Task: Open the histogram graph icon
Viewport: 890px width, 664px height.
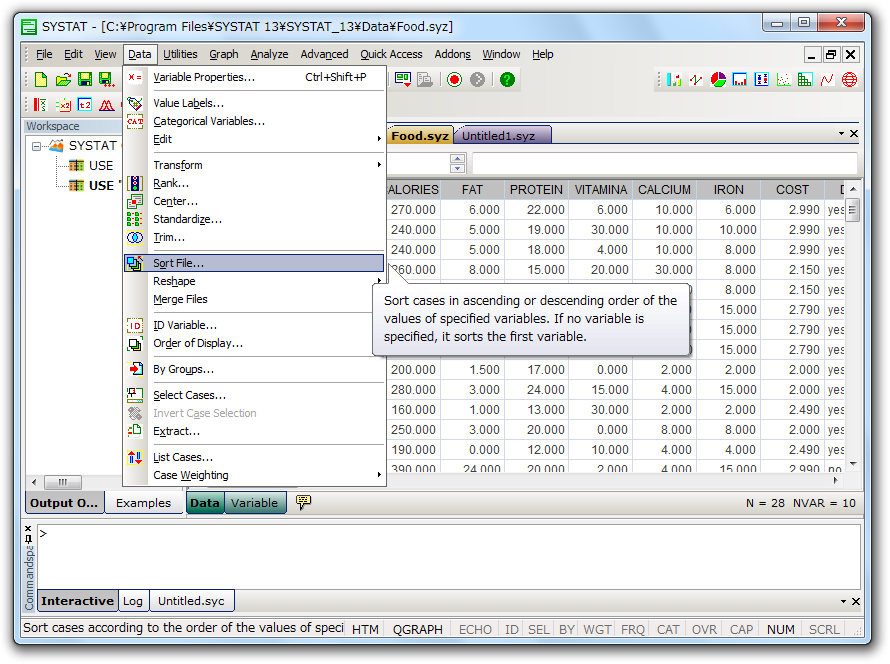Action: click(x=740, y=80)
